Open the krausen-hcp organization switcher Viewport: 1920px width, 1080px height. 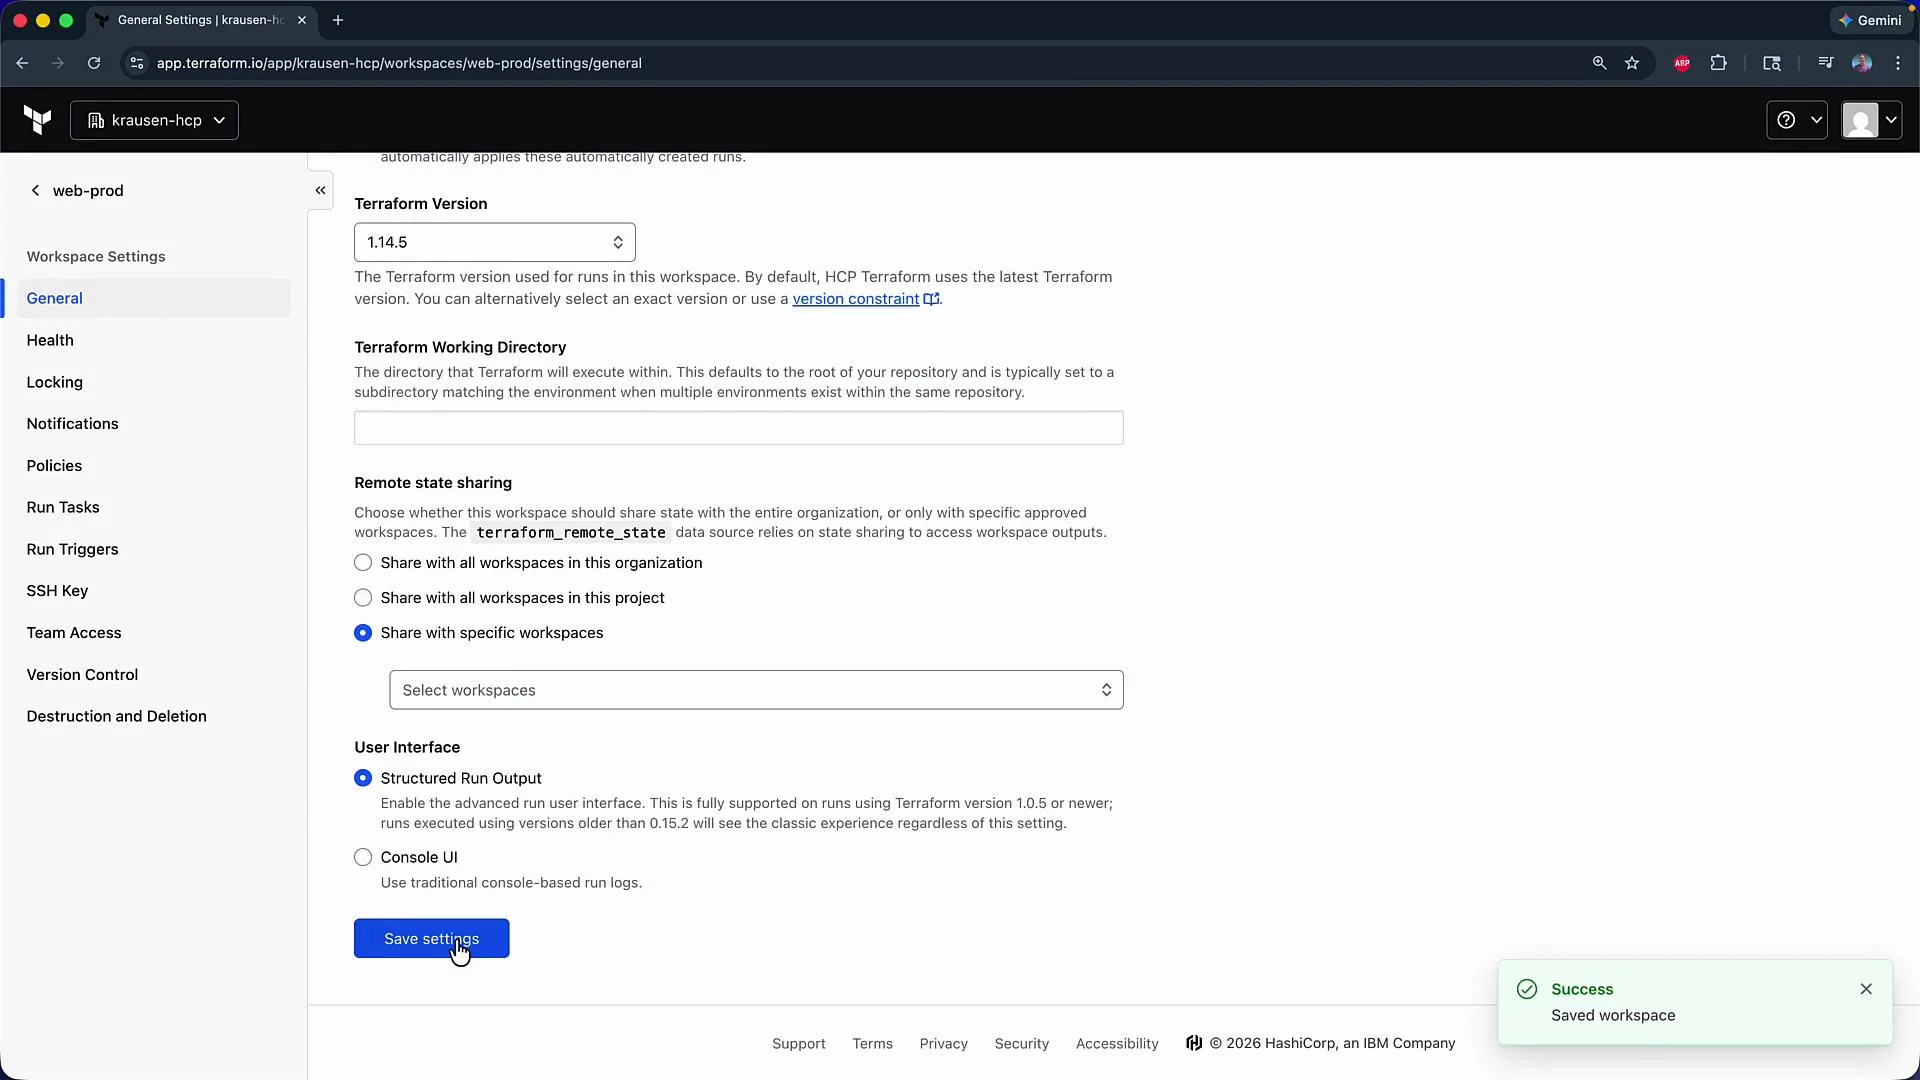point(154,120)
